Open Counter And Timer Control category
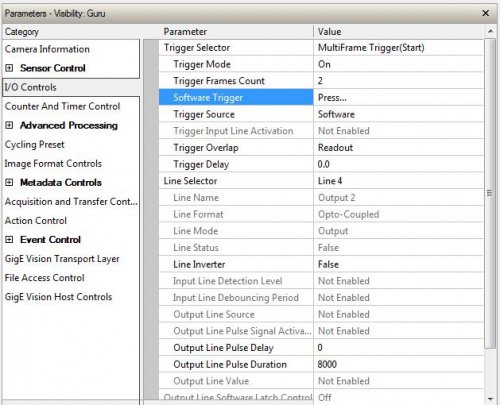 point(62,106)
